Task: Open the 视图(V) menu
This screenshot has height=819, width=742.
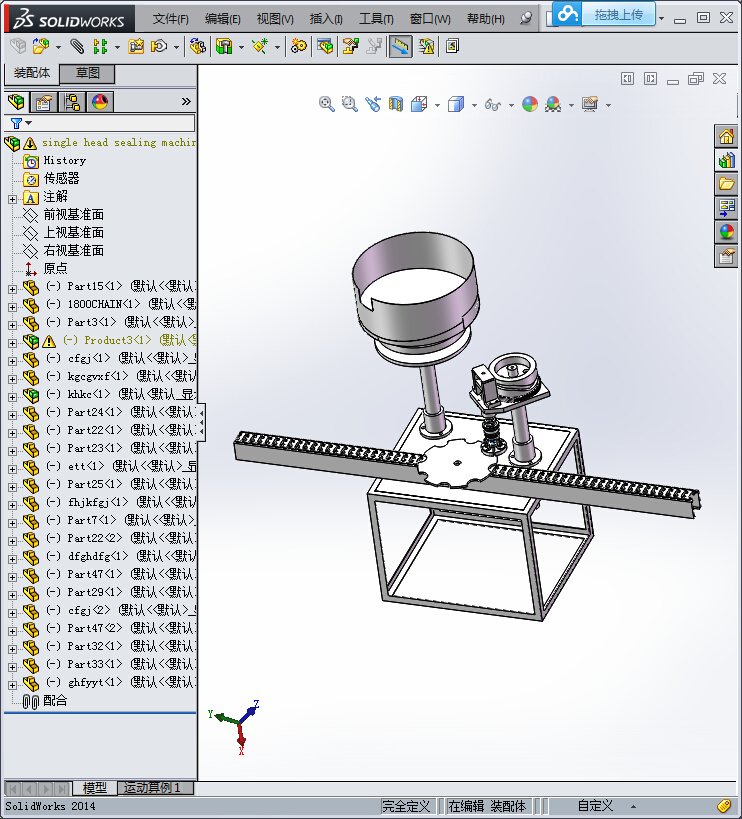Action: 275,19
